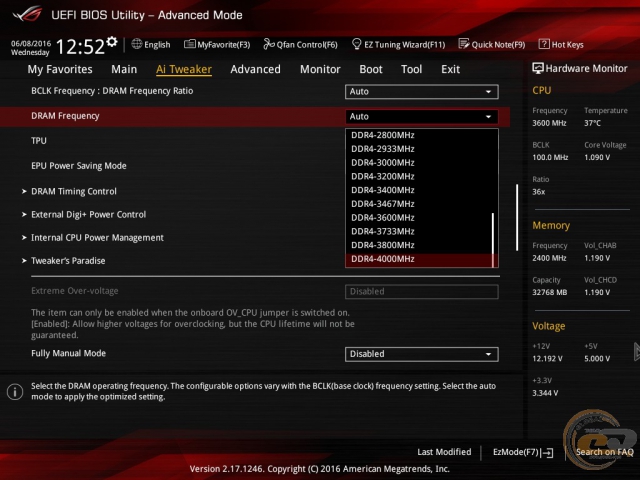
Task: Click the DRAM Frequency Auto dropdown
Action: click(x=422, y=117)
